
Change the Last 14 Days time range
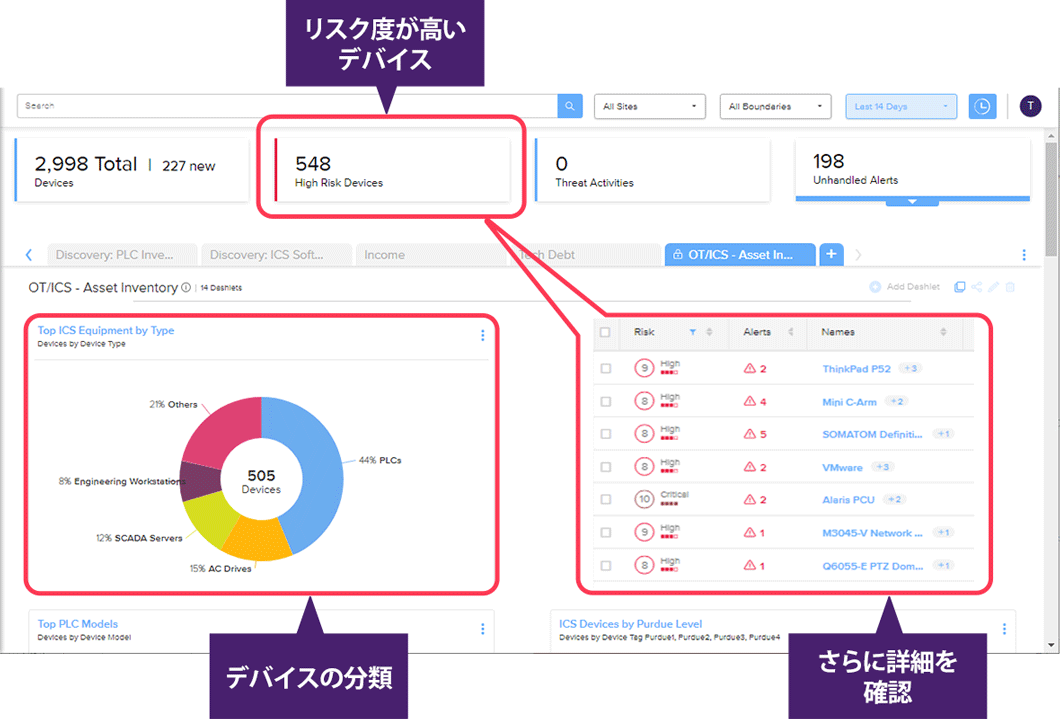click(x=900, y=106)
